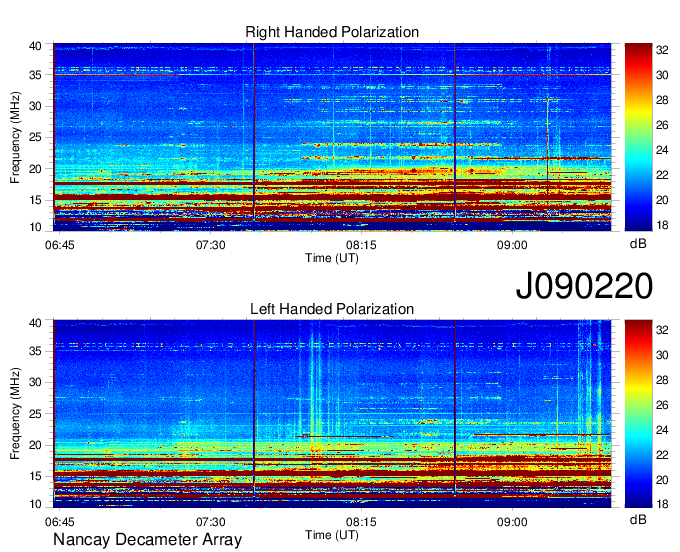
Task: Click the dB label under Left Handed colorbar
Action: click(638, 519)
